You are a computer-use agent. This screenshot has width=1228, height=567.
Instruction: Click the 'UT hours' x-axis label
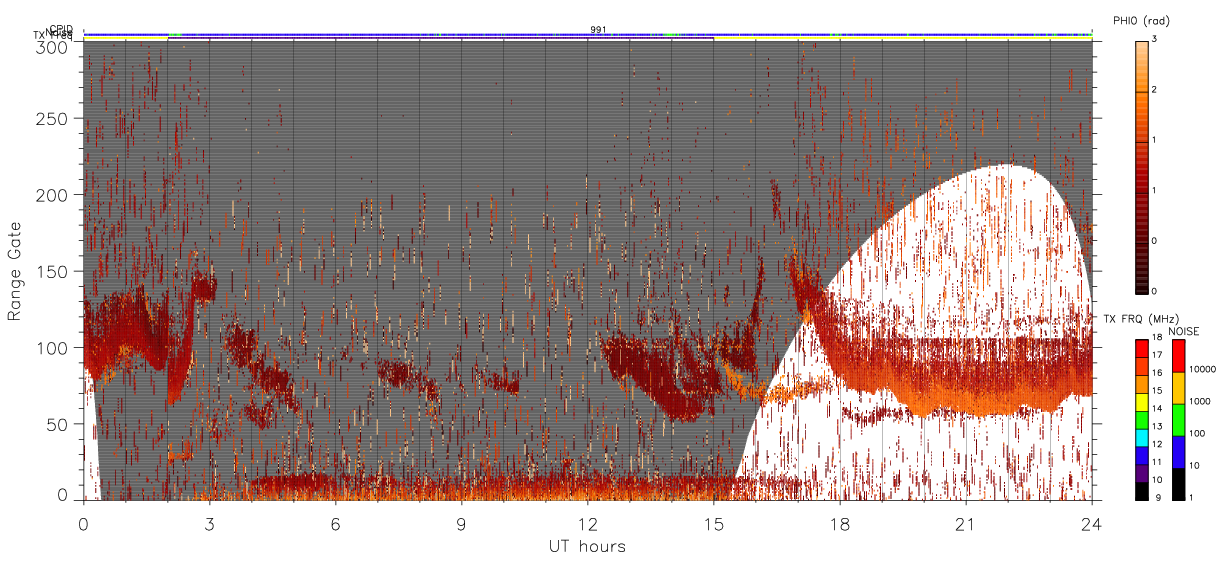point(587,546)
